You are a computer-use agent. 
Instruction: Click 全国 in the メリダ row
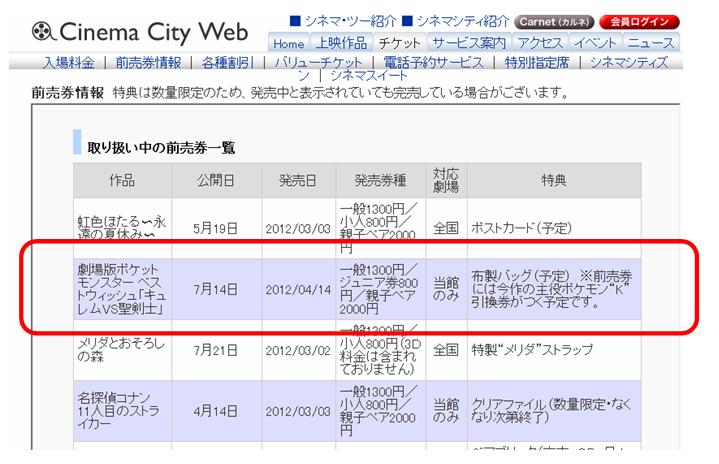point(446,350)
